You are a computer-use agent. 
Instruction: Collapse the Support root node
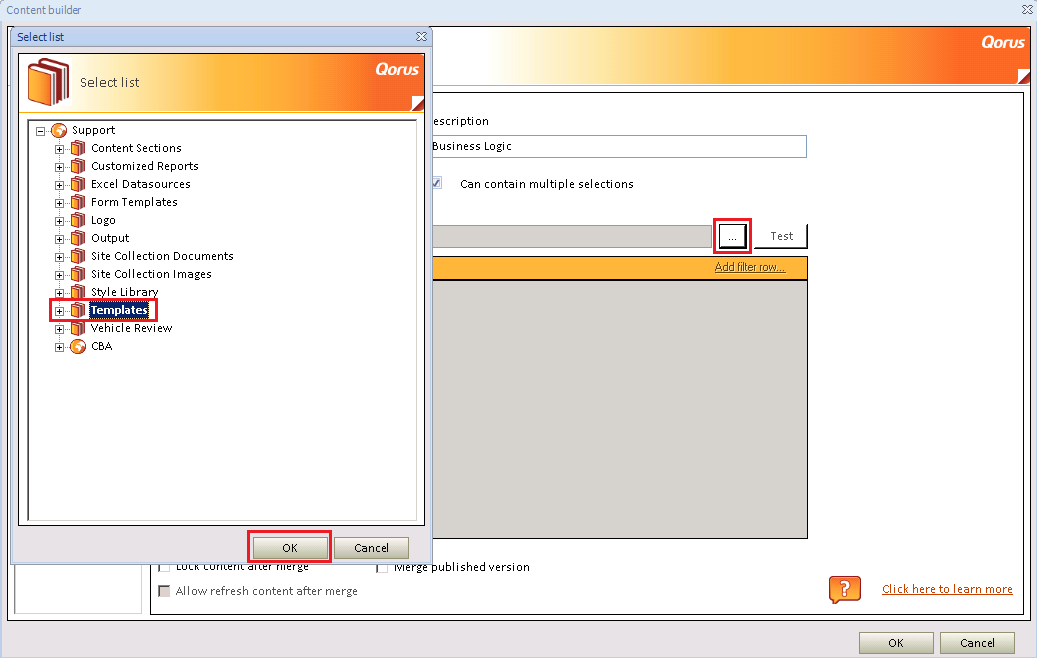point(40,131)
